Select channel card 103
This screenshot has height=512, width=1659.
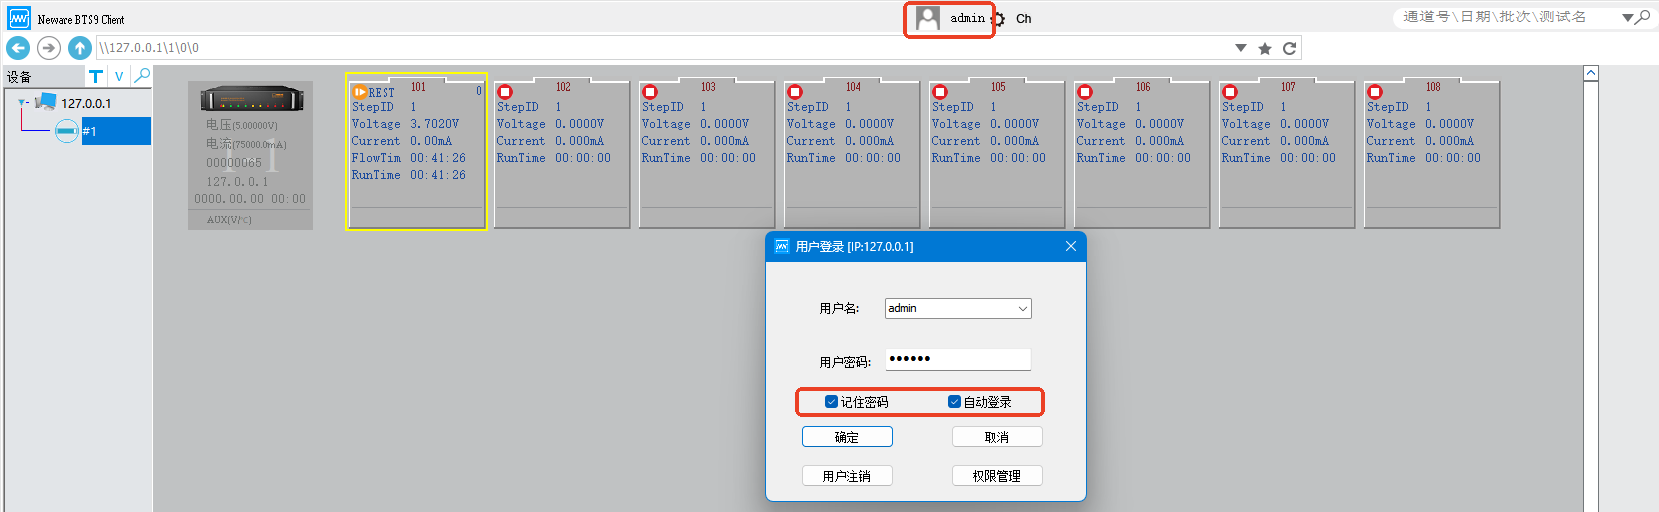[707, 154]
